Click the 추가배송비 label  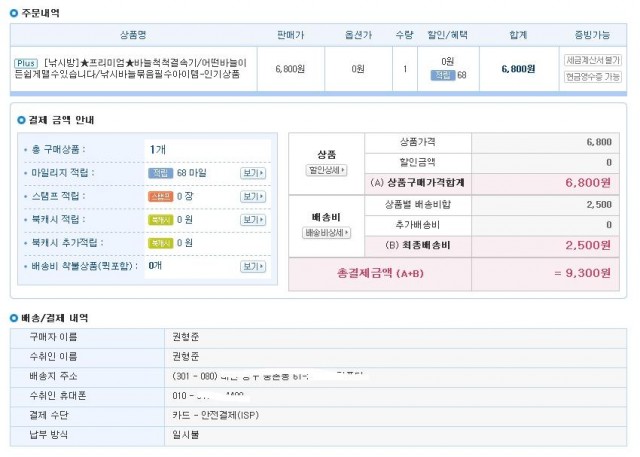pyautogui.click(x=418, y=225)
